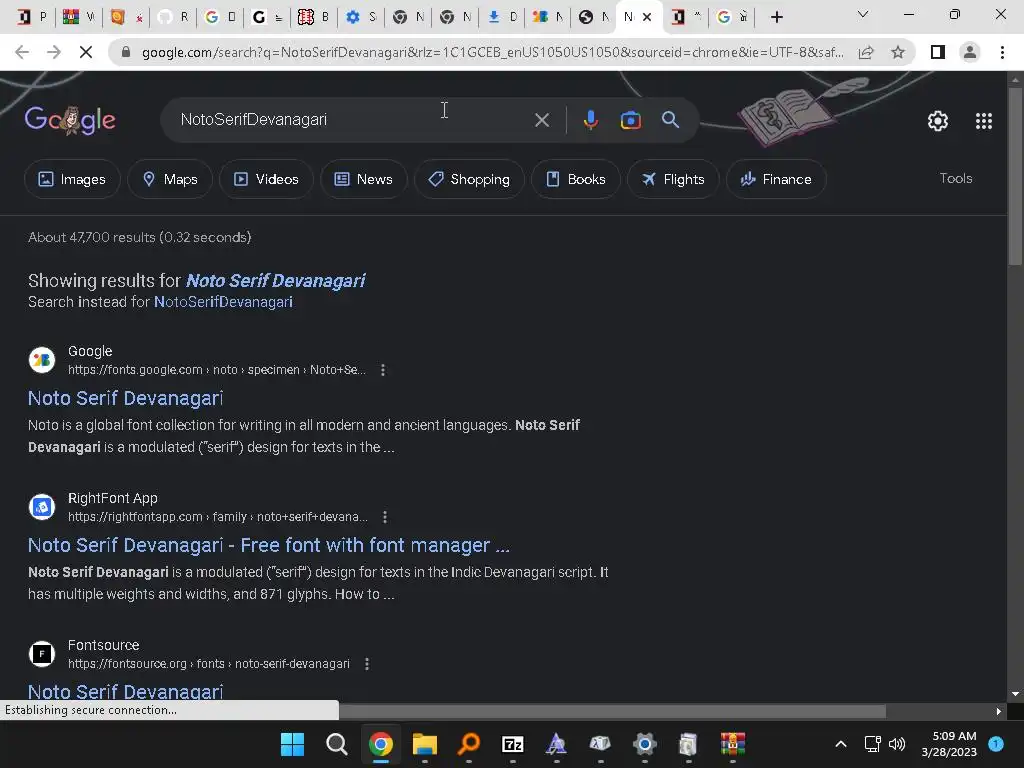Click the fonts.google.com URL breadcrumb
This screenshot has height=768, width=1024.
click(217, 370)
